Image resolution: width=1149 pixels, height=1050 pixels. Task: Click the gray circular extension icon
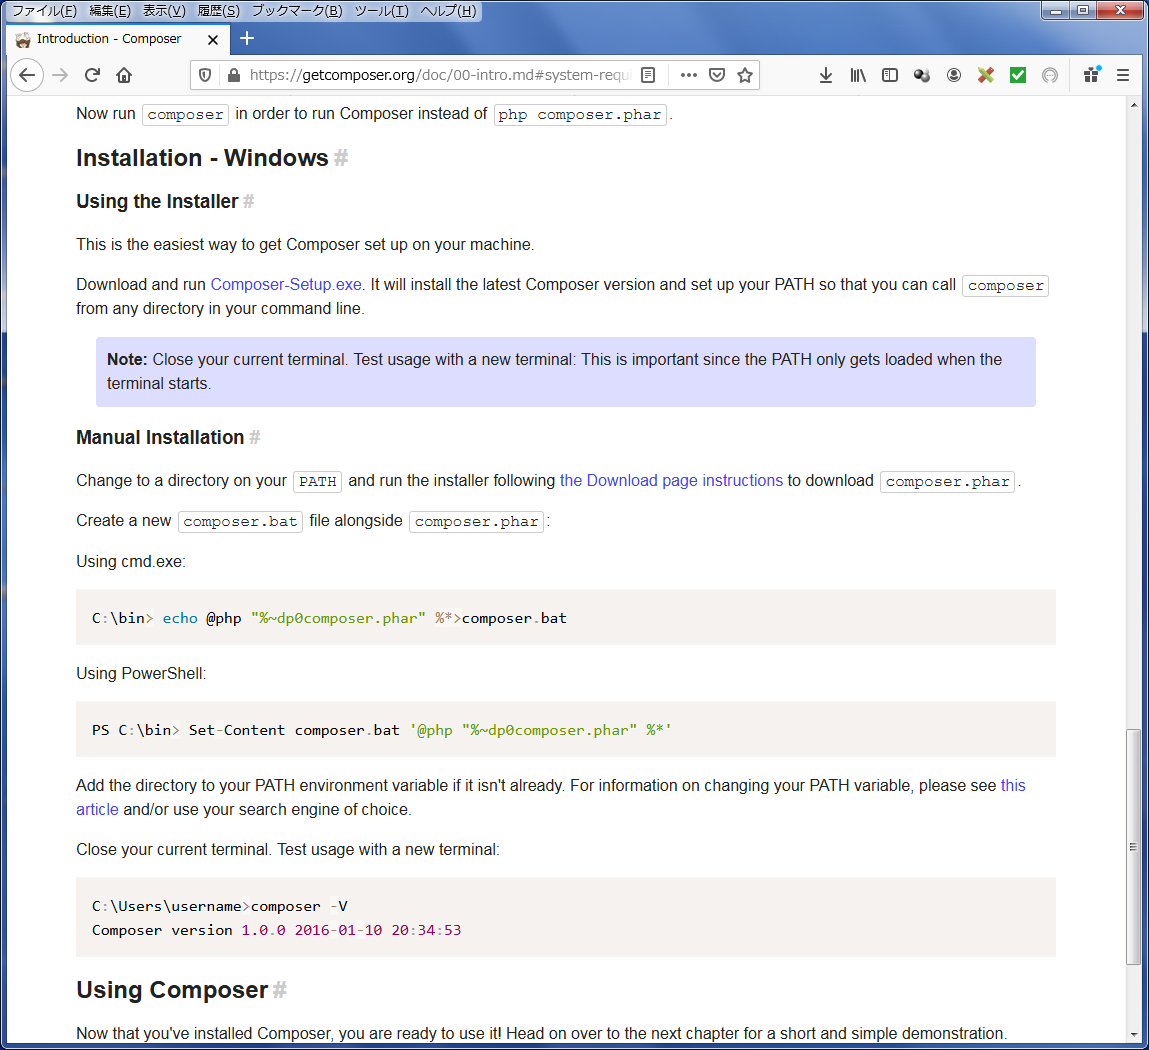[1049, 75]
